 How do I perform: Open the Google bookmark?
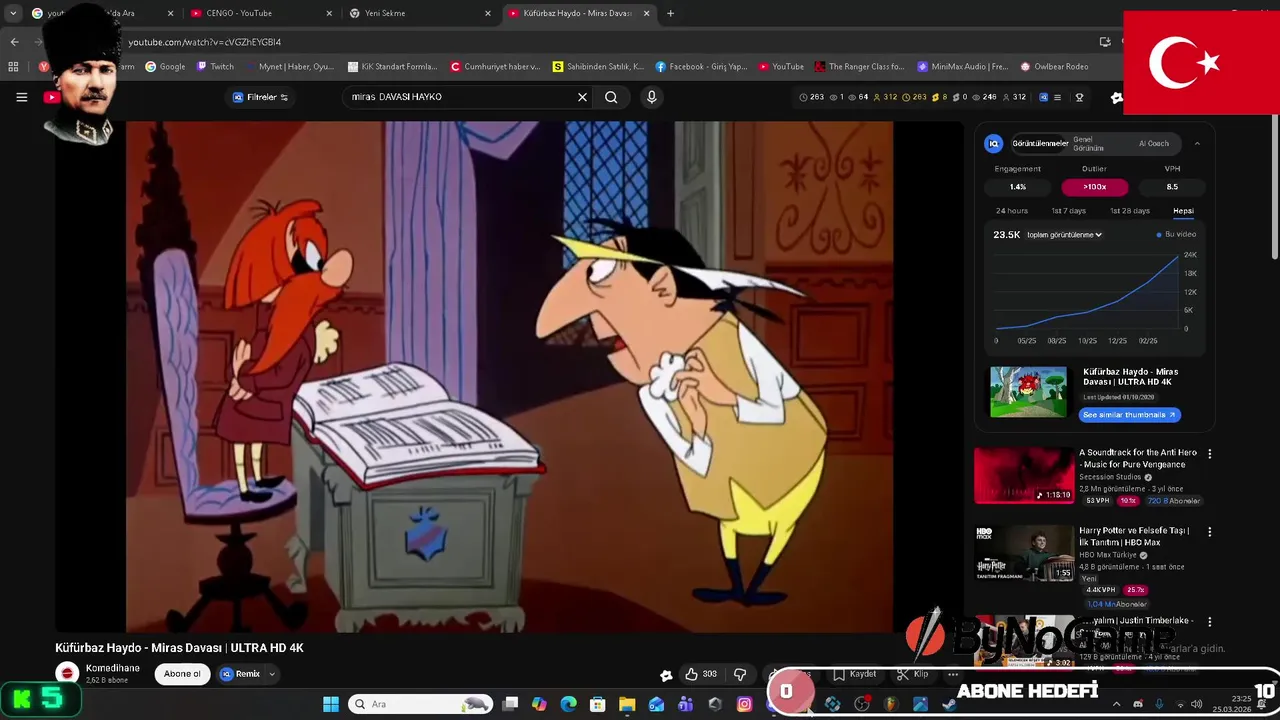point(165,67)
